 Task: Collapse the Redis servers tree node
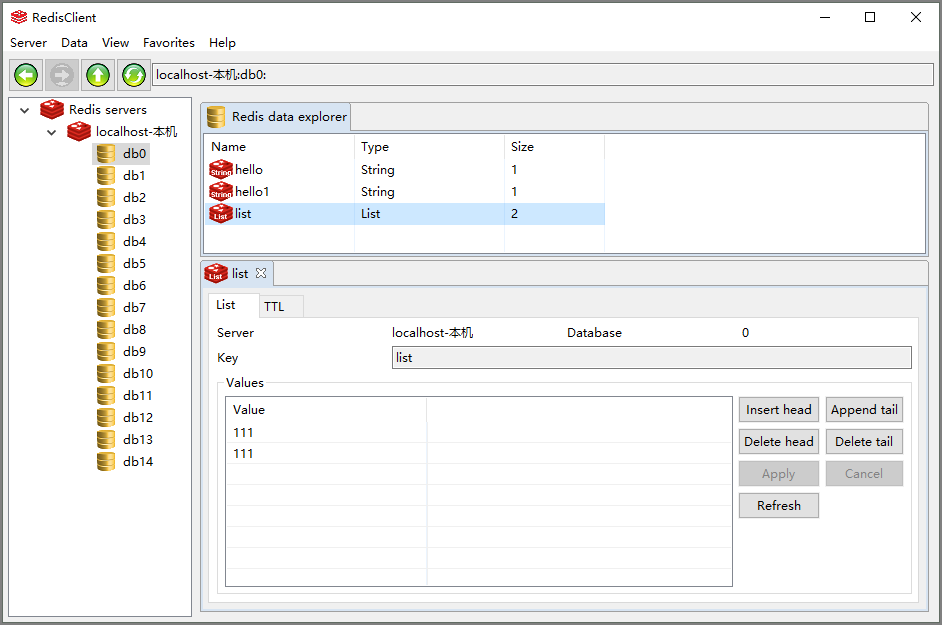pyautogui.click(x=25, y=110)
